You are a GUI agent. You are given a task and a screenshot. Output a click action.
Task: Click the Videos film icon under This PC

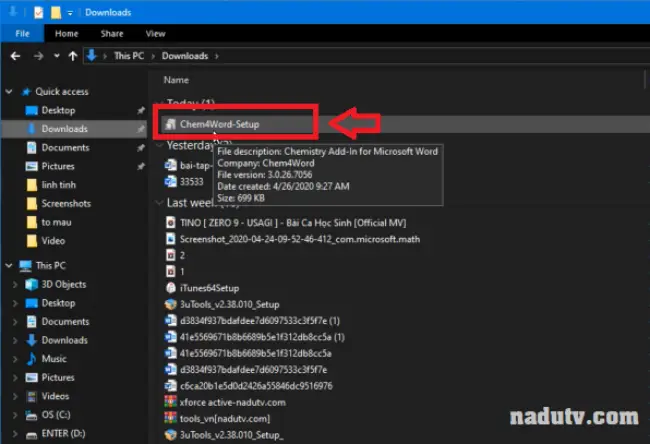[32, 396]
